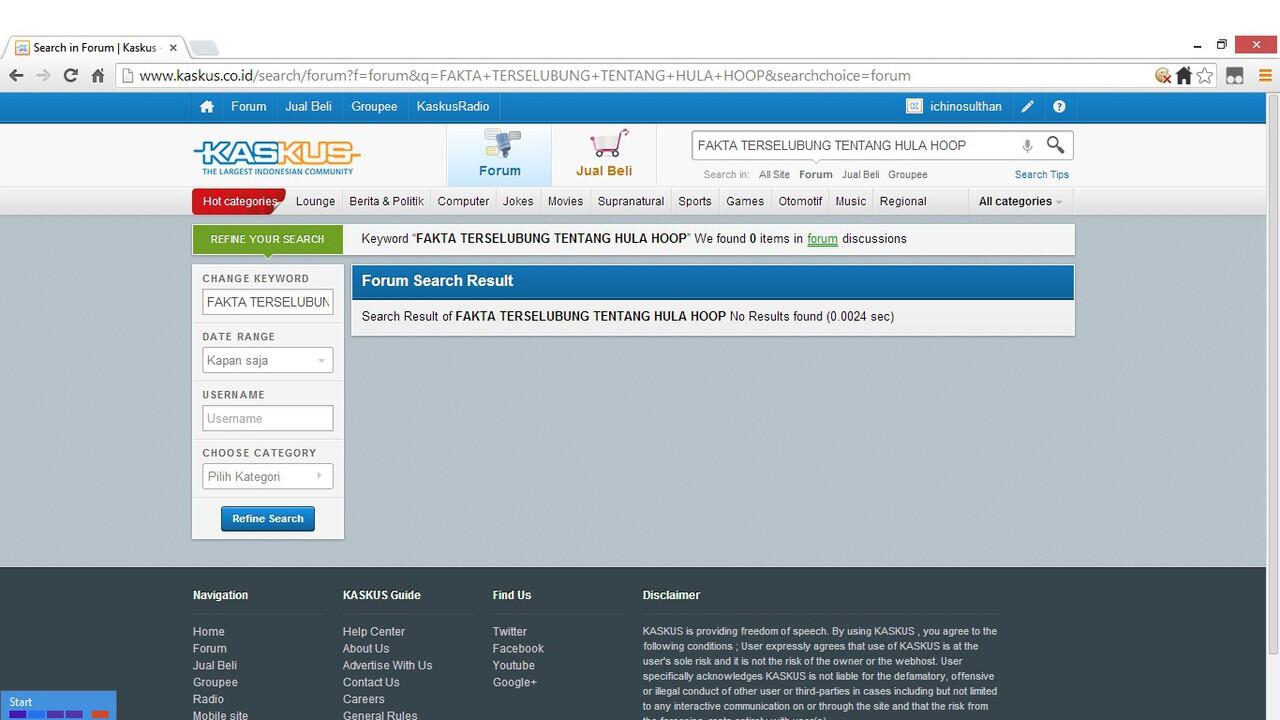Go to Kaskus home via house icon
The image size is (1280, 720).
click(x=207, y=106)
